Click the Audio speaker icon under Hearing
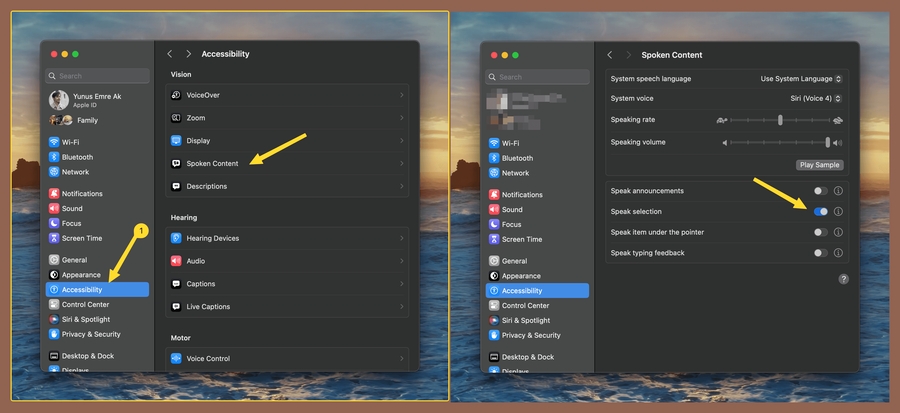Viewport: 900px width, 413px height. pyautogui.click(x=176, y=261)
